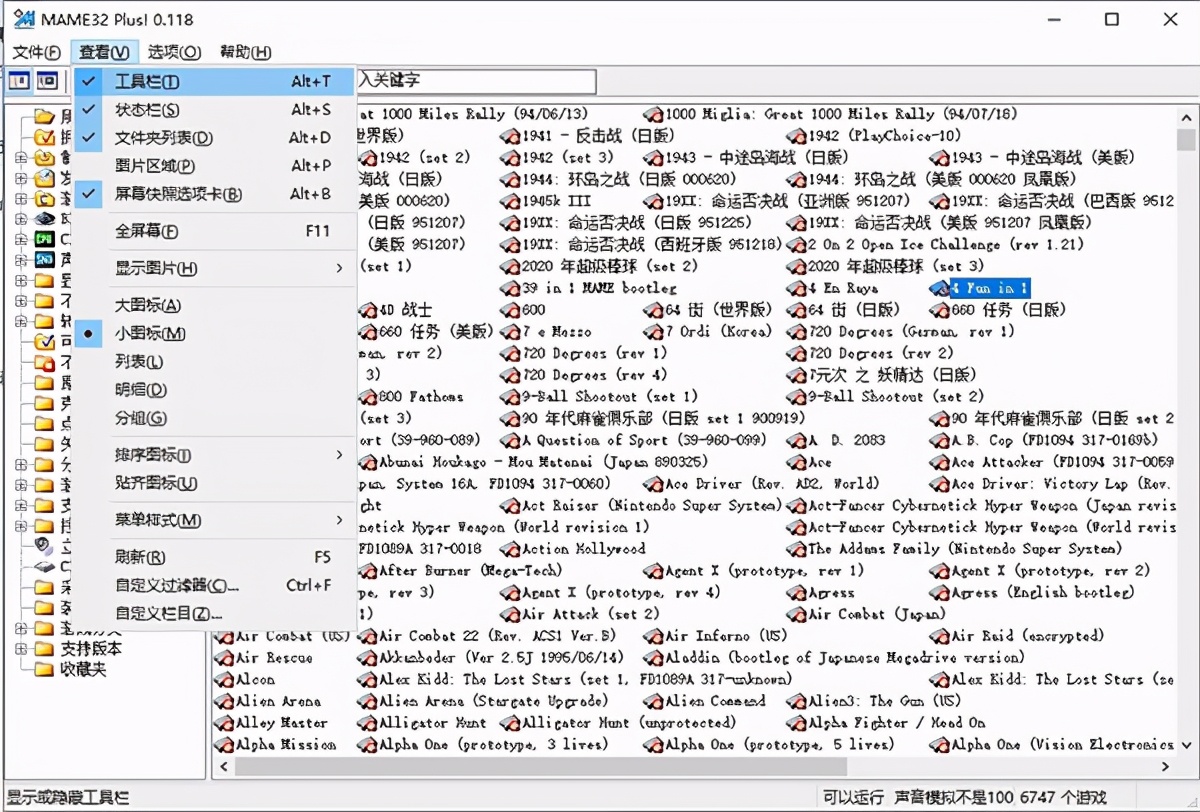Select 大图标(A) large icon view mode

148,306
